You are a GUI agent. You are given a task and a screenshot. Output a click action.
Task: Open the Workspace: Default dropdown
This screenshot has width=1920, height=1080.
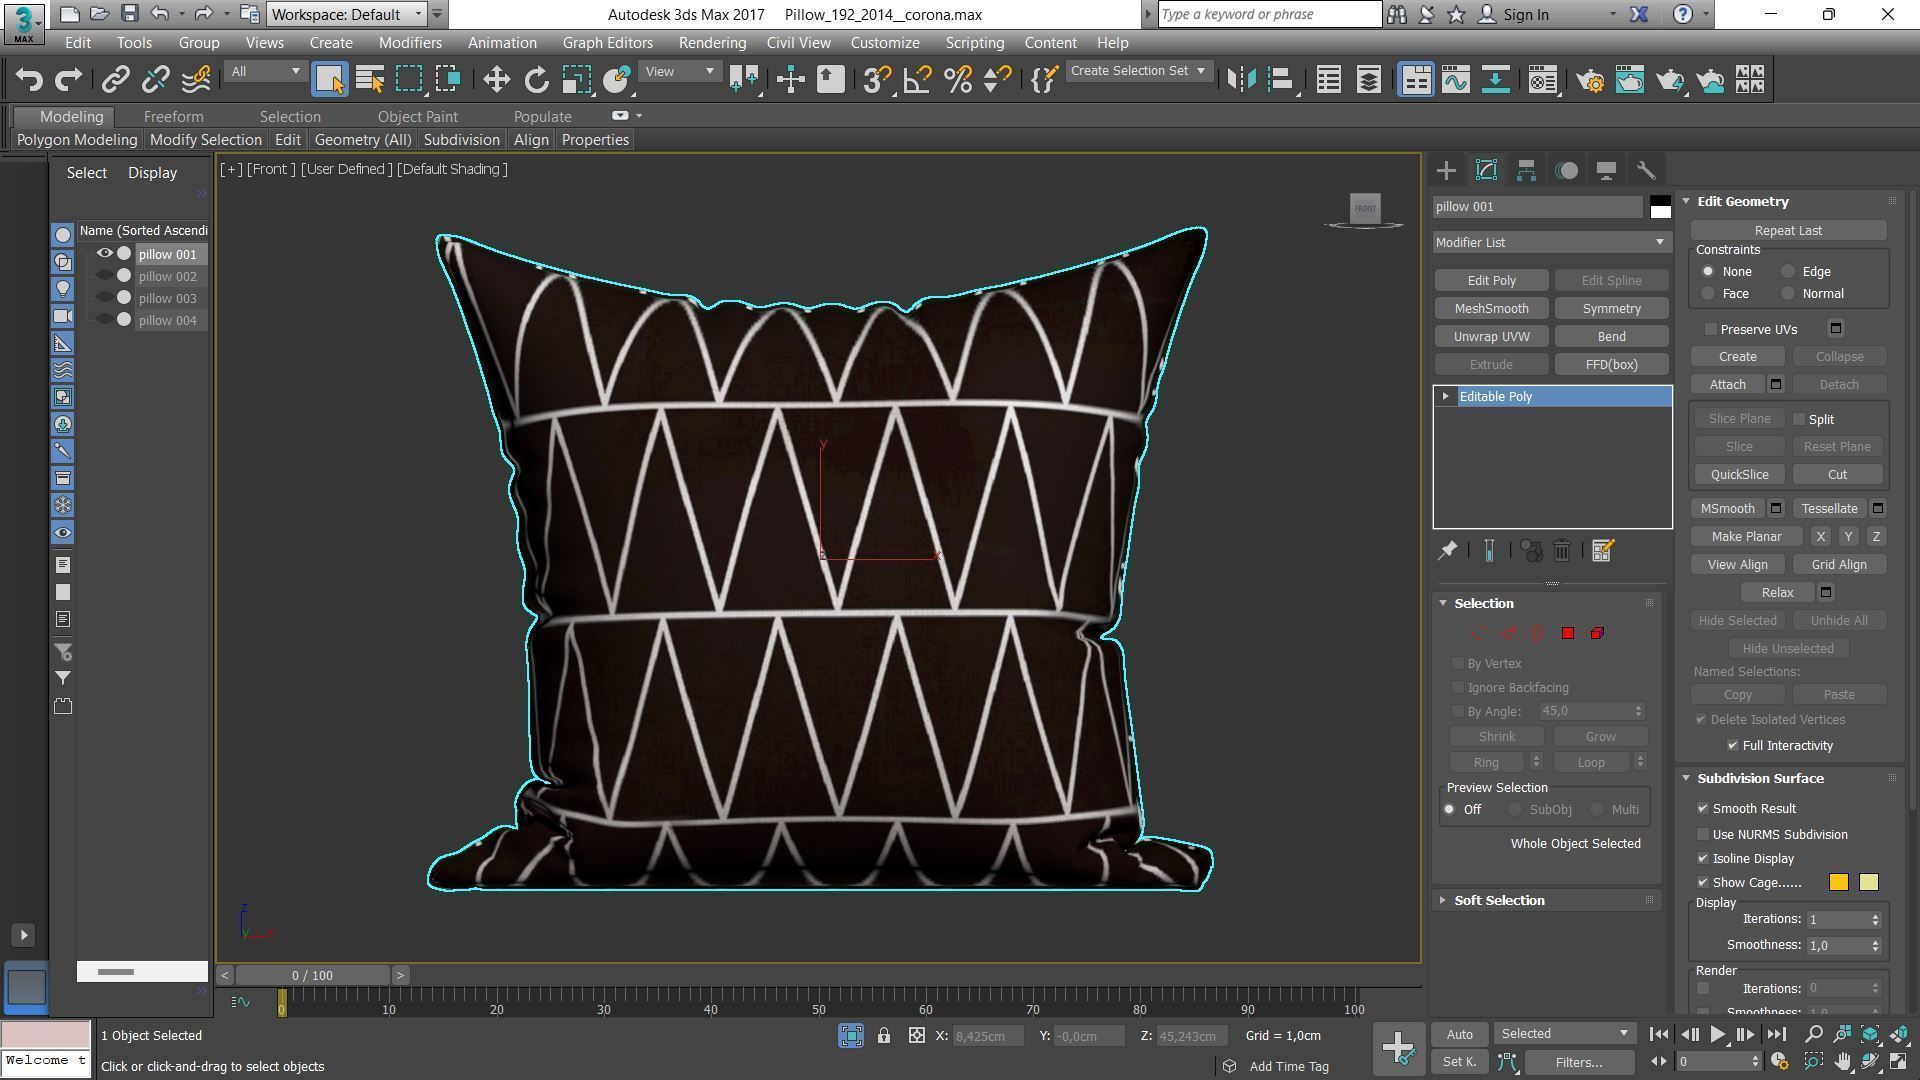tap(347, 14)
